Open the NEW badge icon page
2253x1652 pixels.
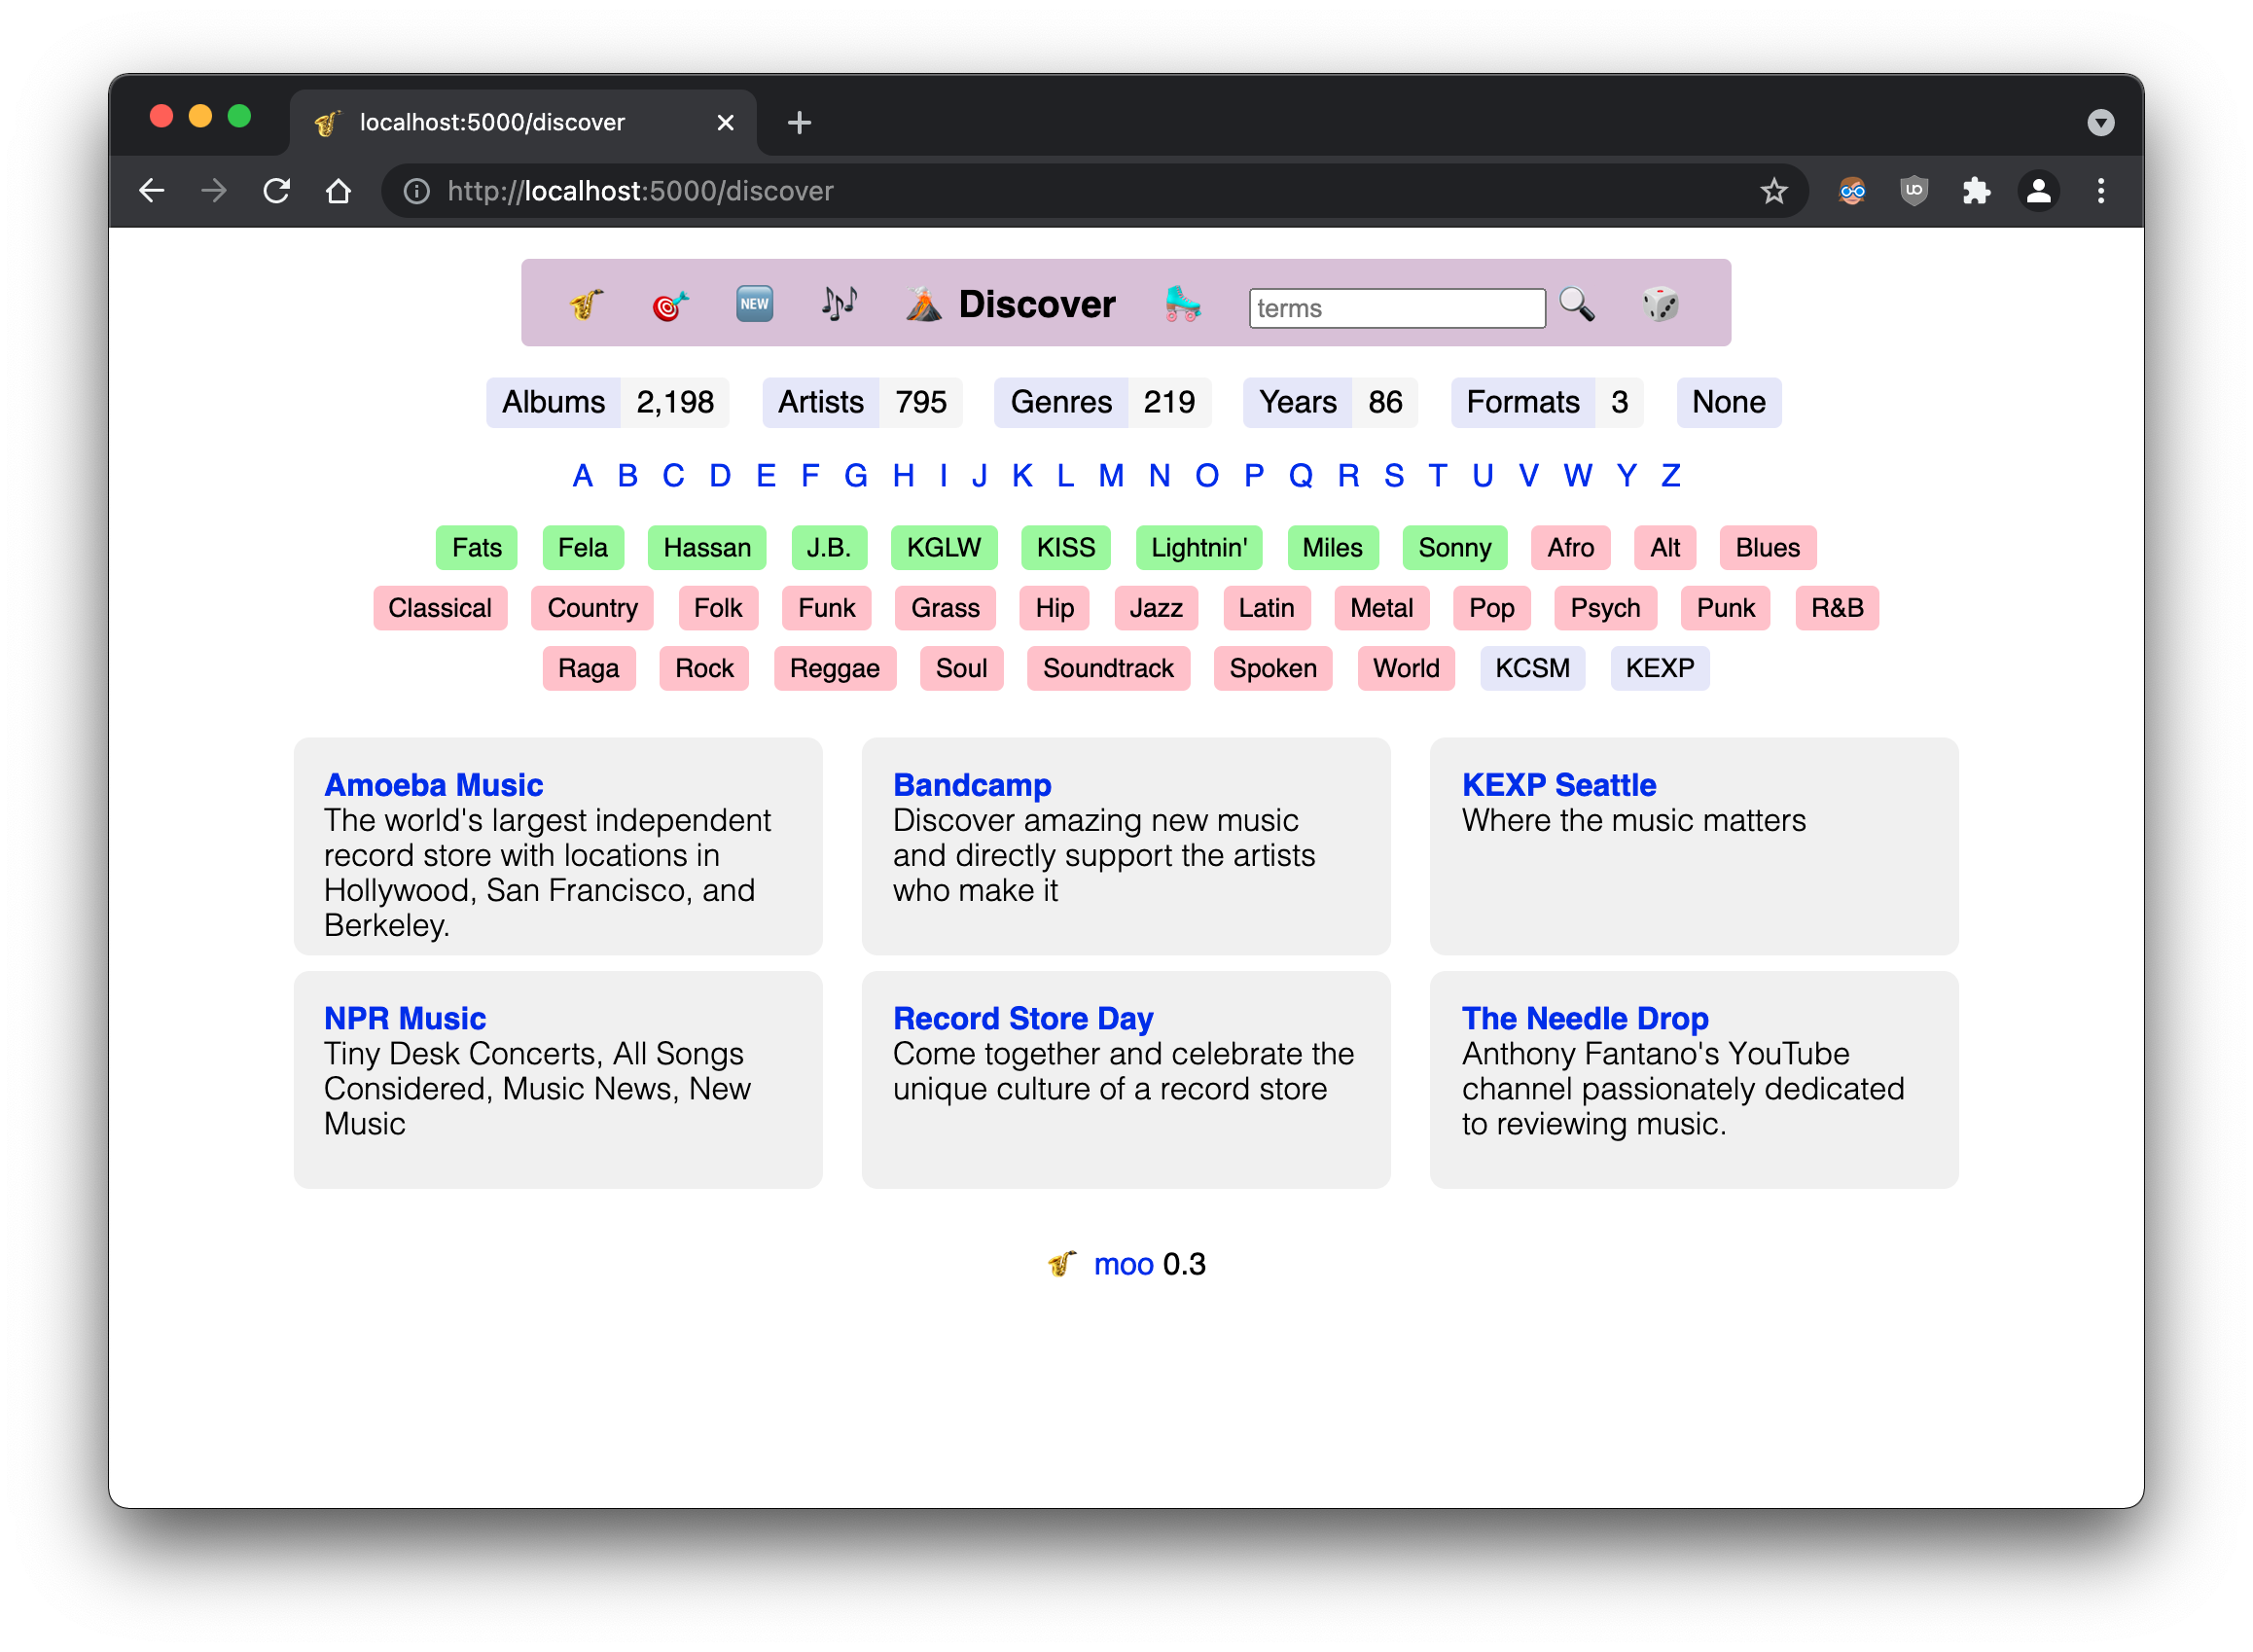(x=754, y=304)
